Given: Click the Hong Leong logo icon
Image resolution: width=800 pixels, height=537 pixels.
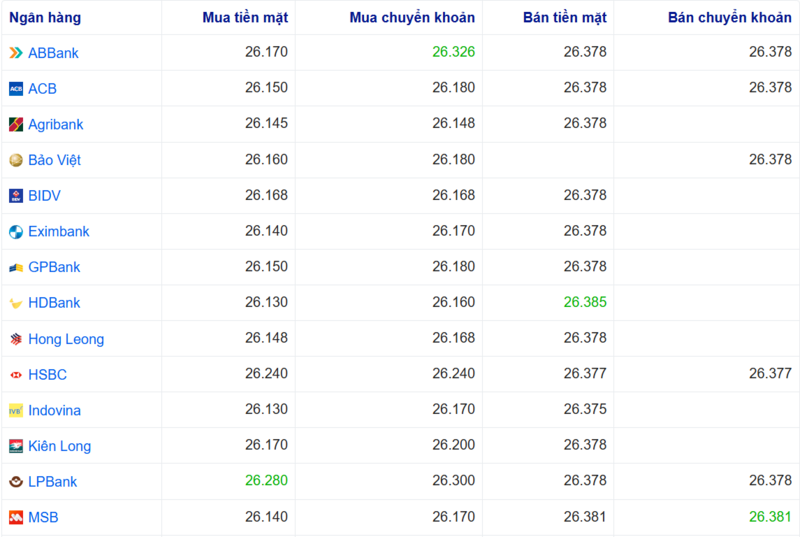Looking at the screenshot, I should click(16, 339).
